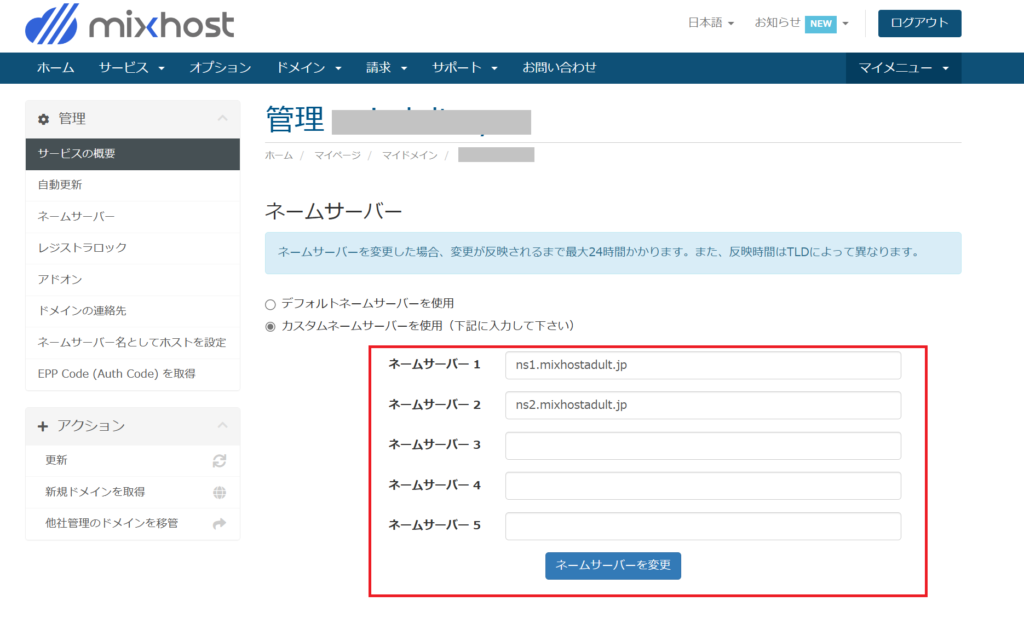Screen dimensions: 1024x630
Task: Click the refresh icon next to 更新
Action: pyautogui.click(x=219, y=461)
